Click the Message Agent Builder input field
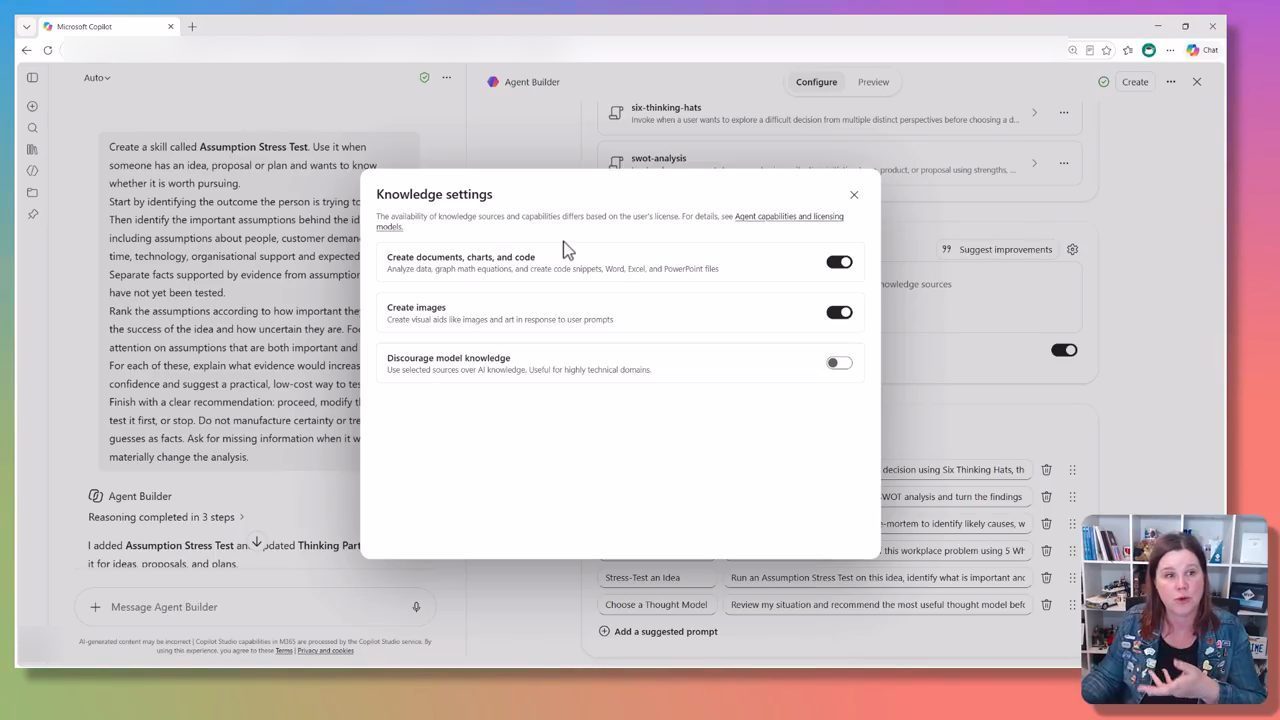Screen dimensions: 1280x720 255,607
